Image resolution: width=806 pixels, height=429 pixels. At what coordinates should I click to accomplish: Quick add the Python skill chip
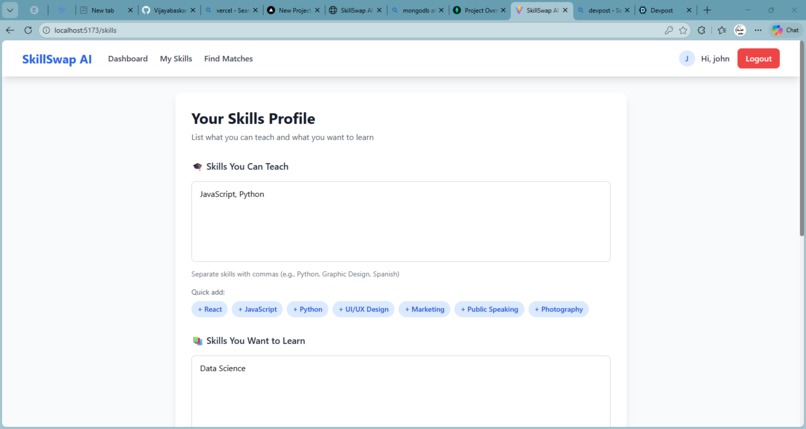pos(307,309)
